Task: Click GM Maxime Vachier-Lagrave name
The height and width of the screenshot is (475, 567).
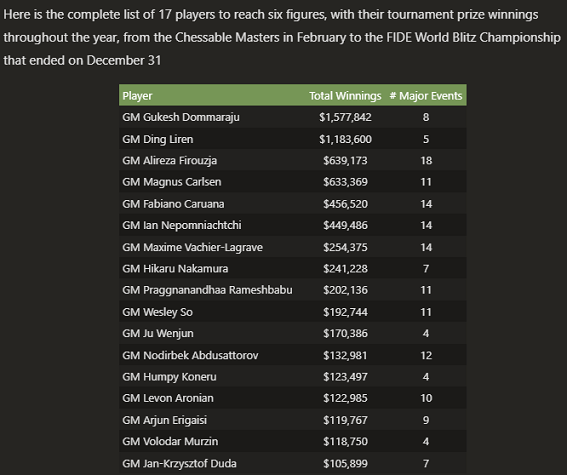Action: coord(192,247)
